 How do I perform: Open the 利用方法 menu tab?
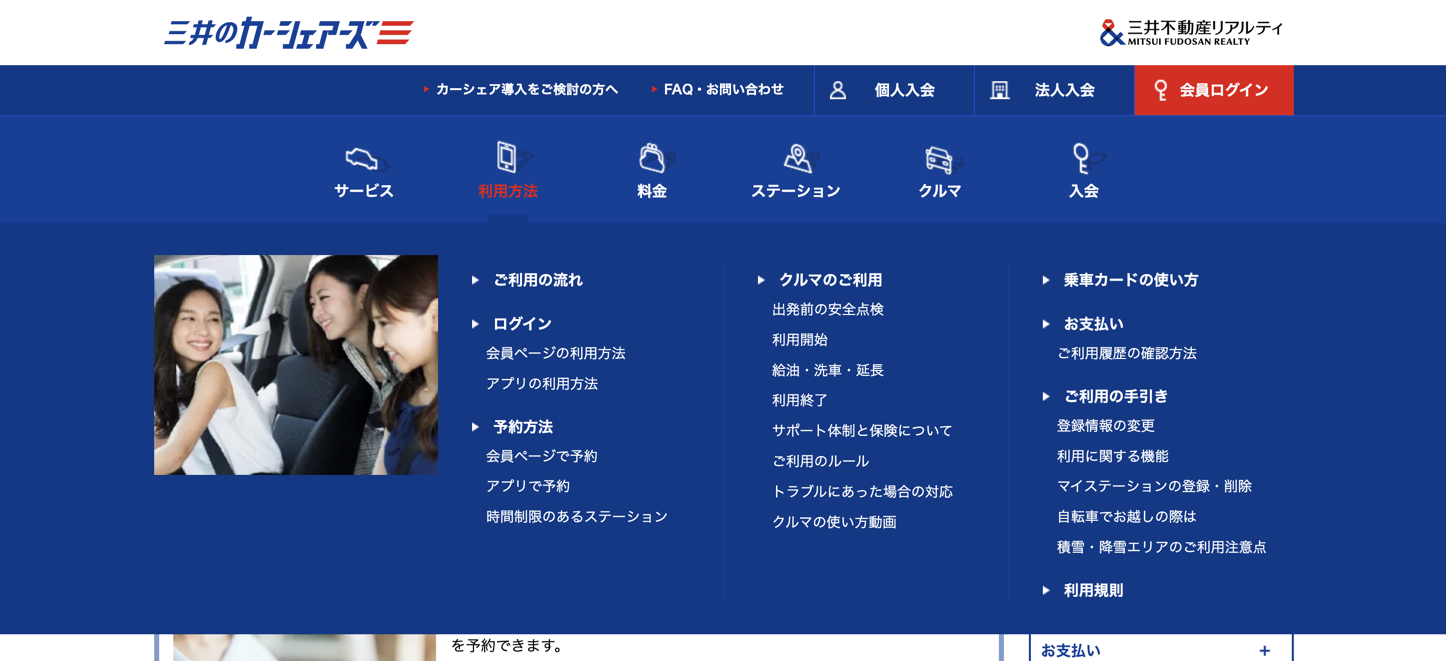[x=508, y=171]
